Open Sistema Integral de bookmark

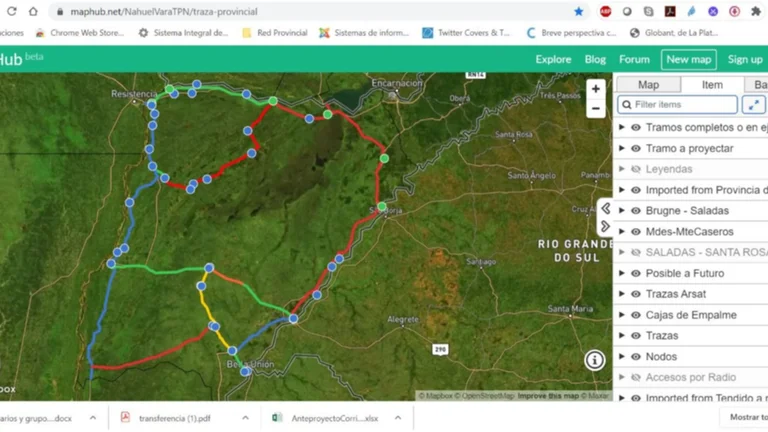tap(183, 33)
